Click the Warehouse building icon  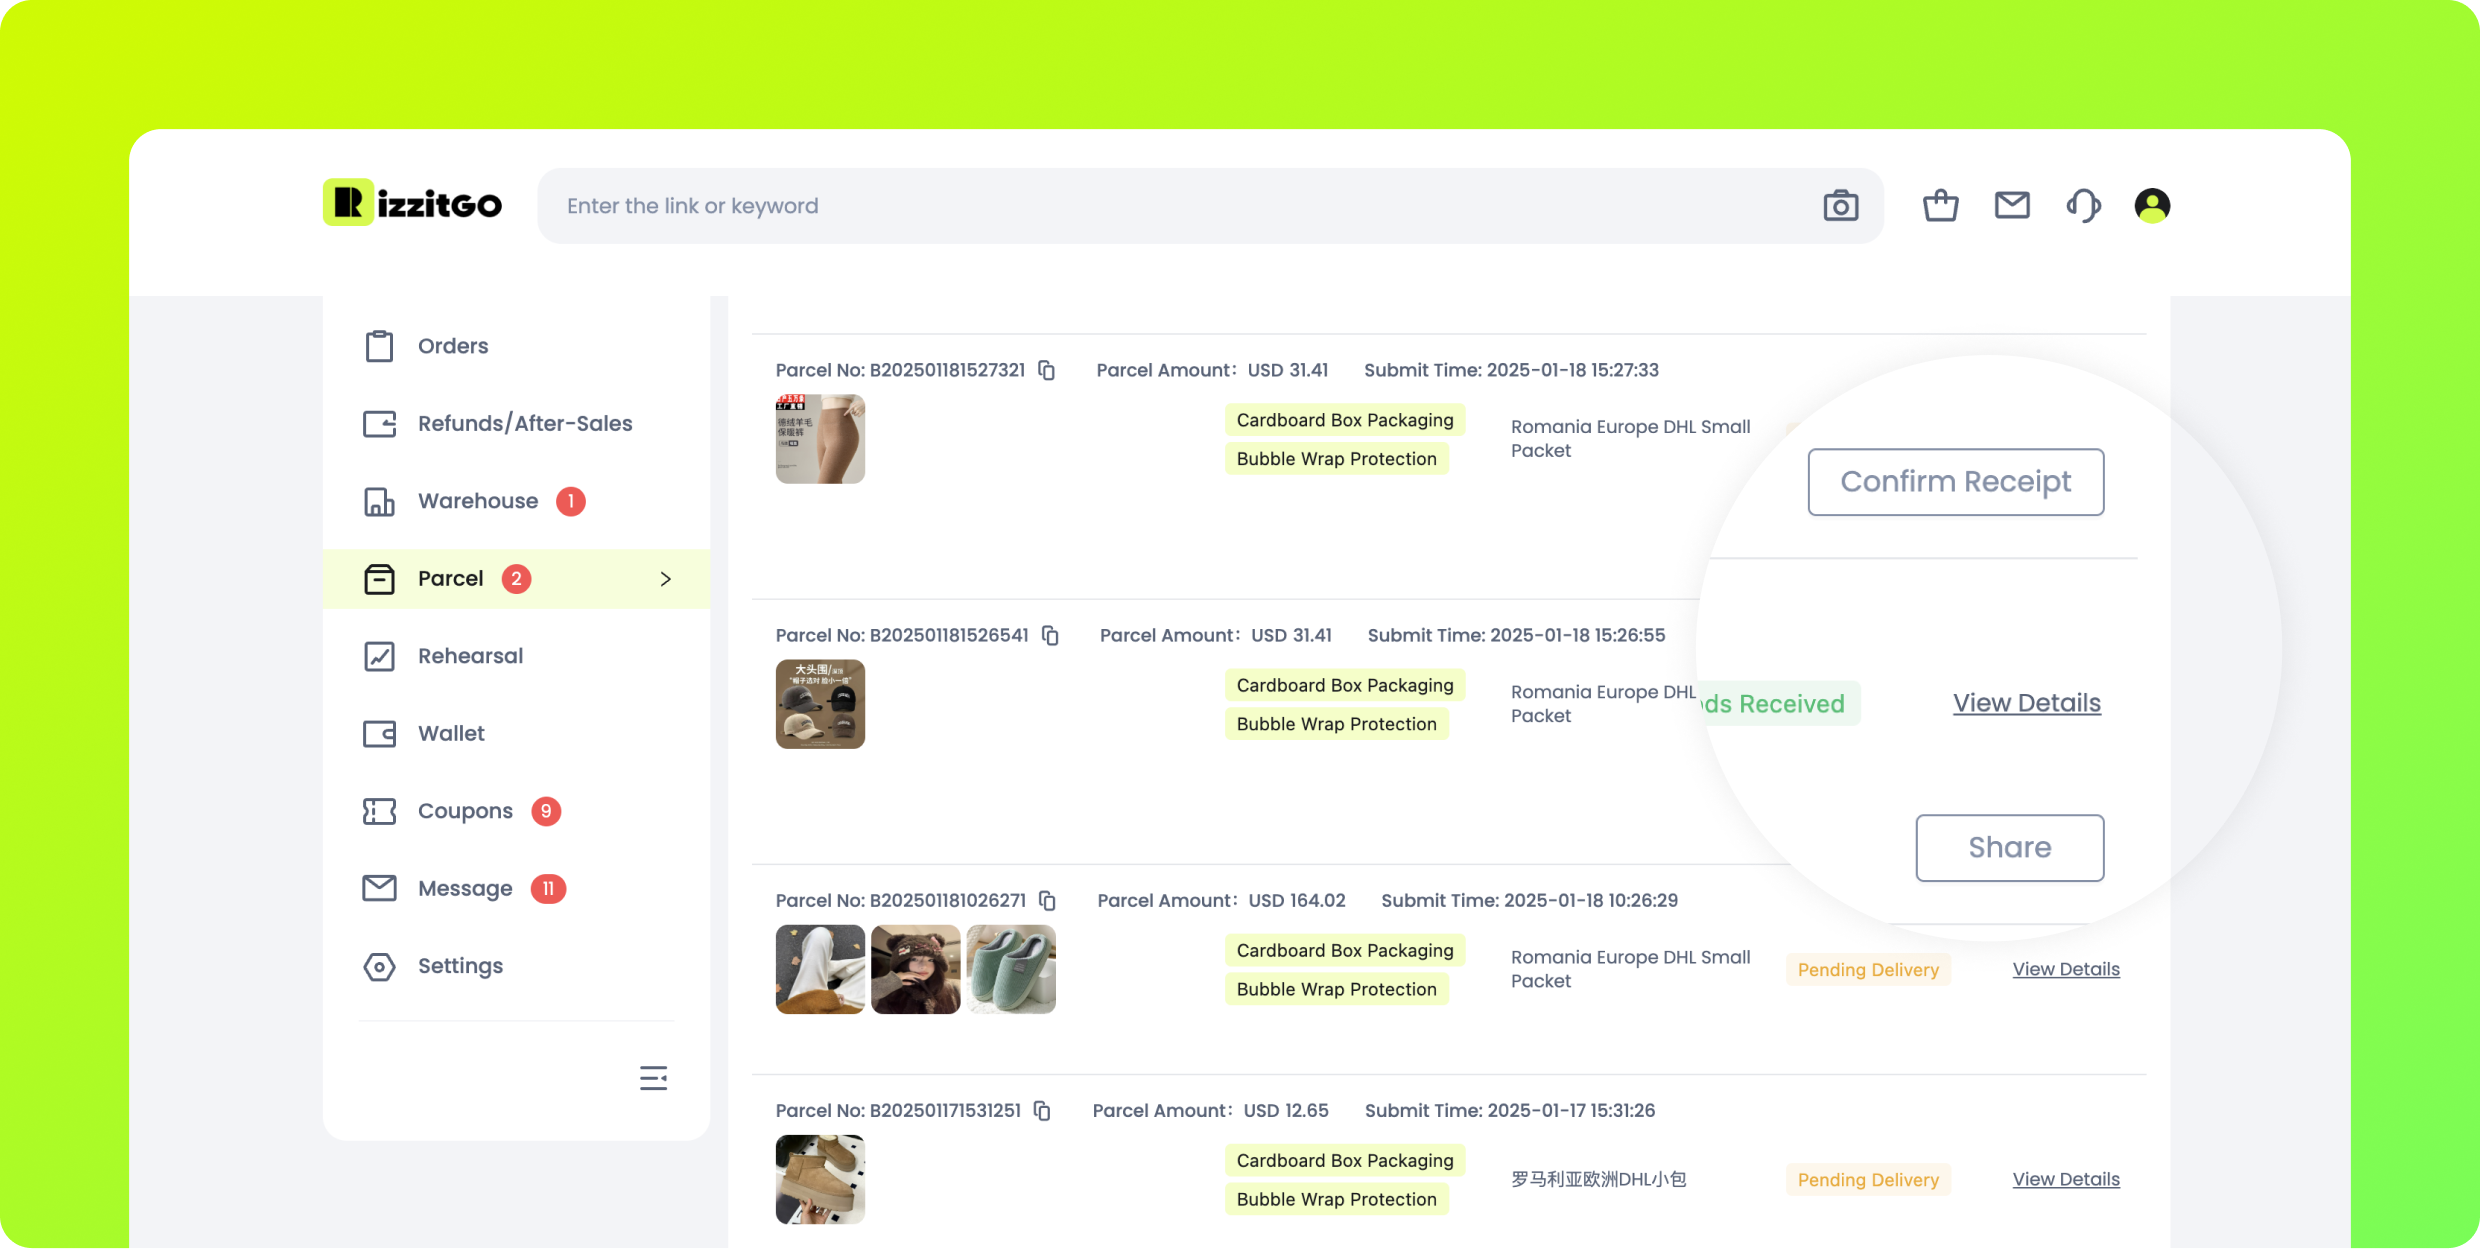point(379,501)
